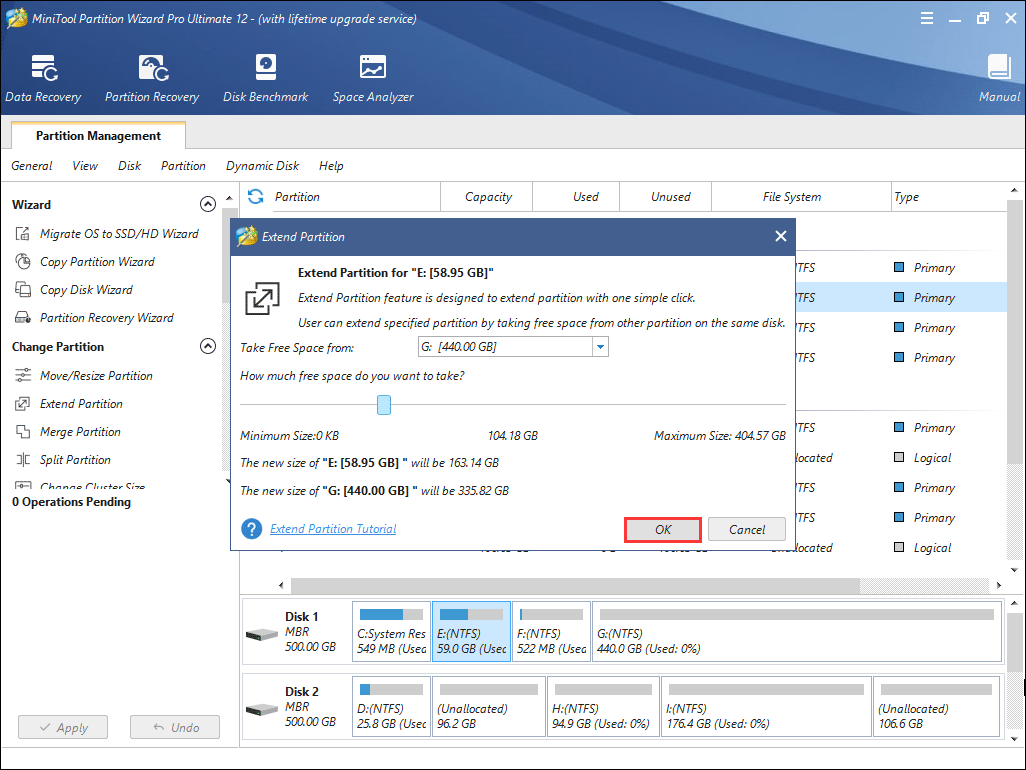Open Disk Benchmark tool
Screen dimensions: 1026x770
266,79
